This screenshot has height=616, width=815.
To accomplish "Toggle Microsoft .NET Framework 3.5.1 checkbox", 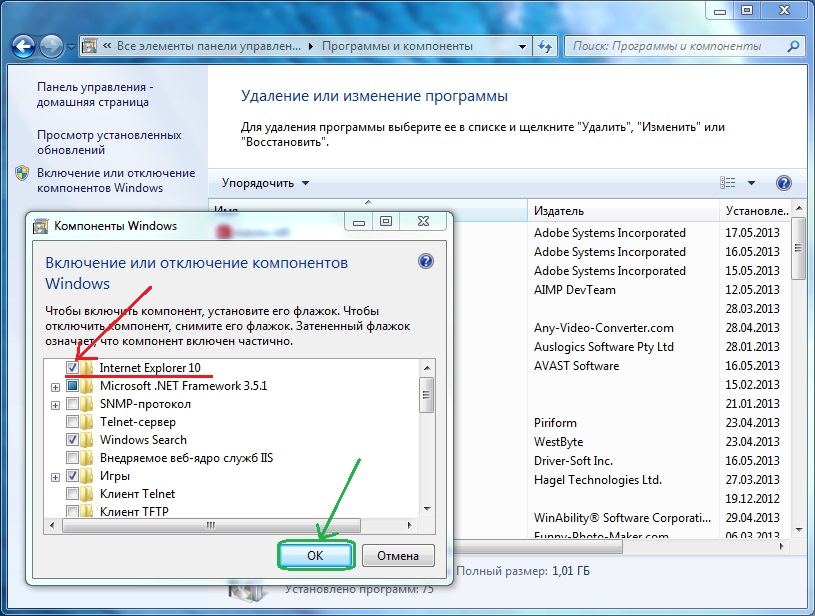I will [x=72, y=386].
